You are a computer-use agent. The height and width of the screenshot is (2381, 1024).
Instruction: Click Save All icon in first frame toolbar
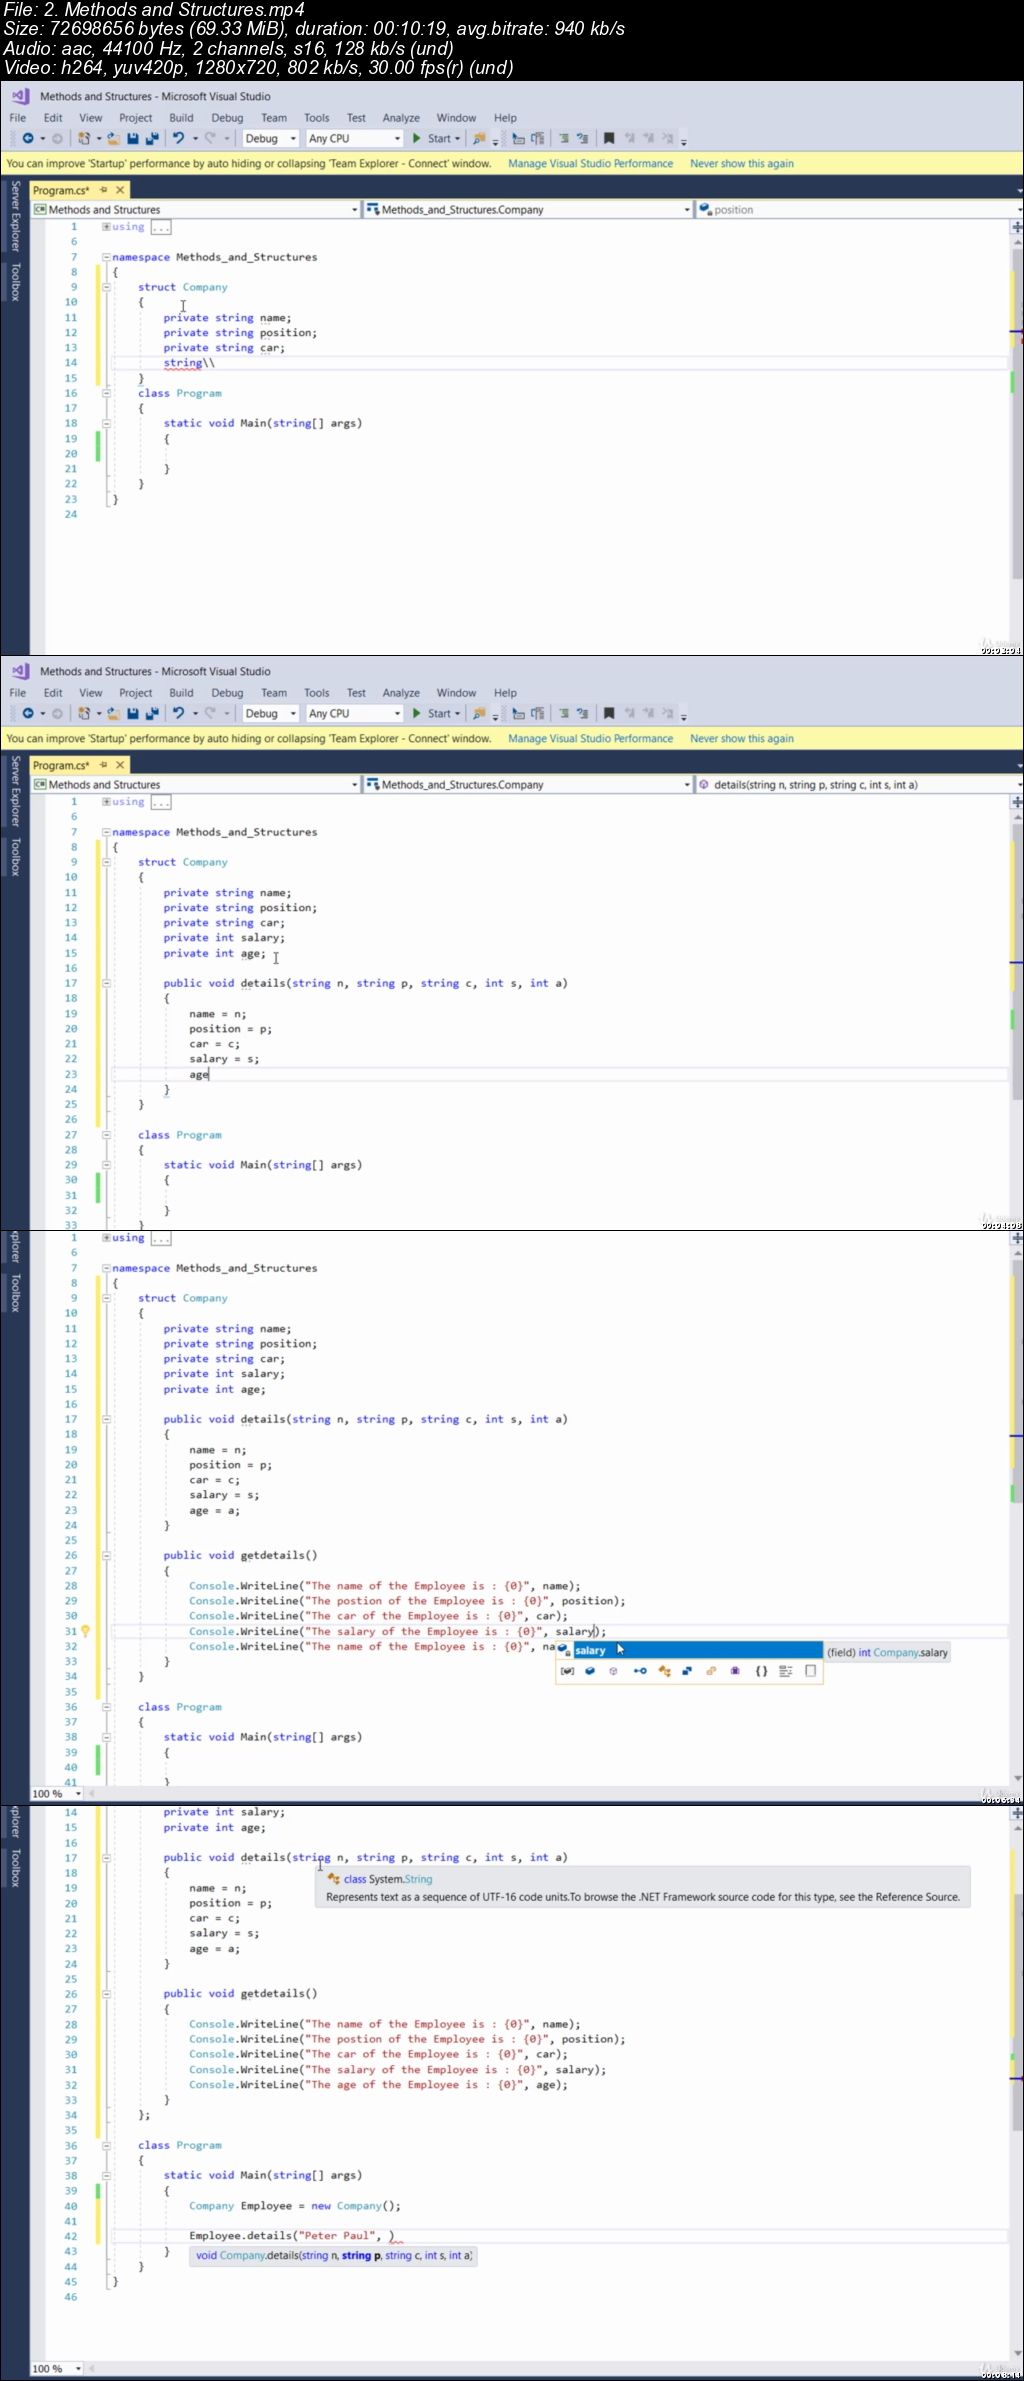coord(152,139)
